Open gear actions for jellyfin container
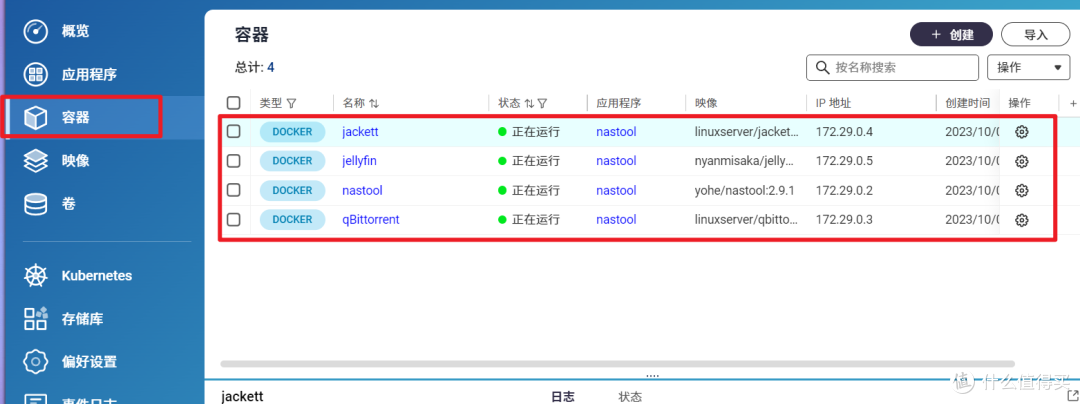Screen dimensions: 1080x404 pyautogui.click(x=1021, y=161)
